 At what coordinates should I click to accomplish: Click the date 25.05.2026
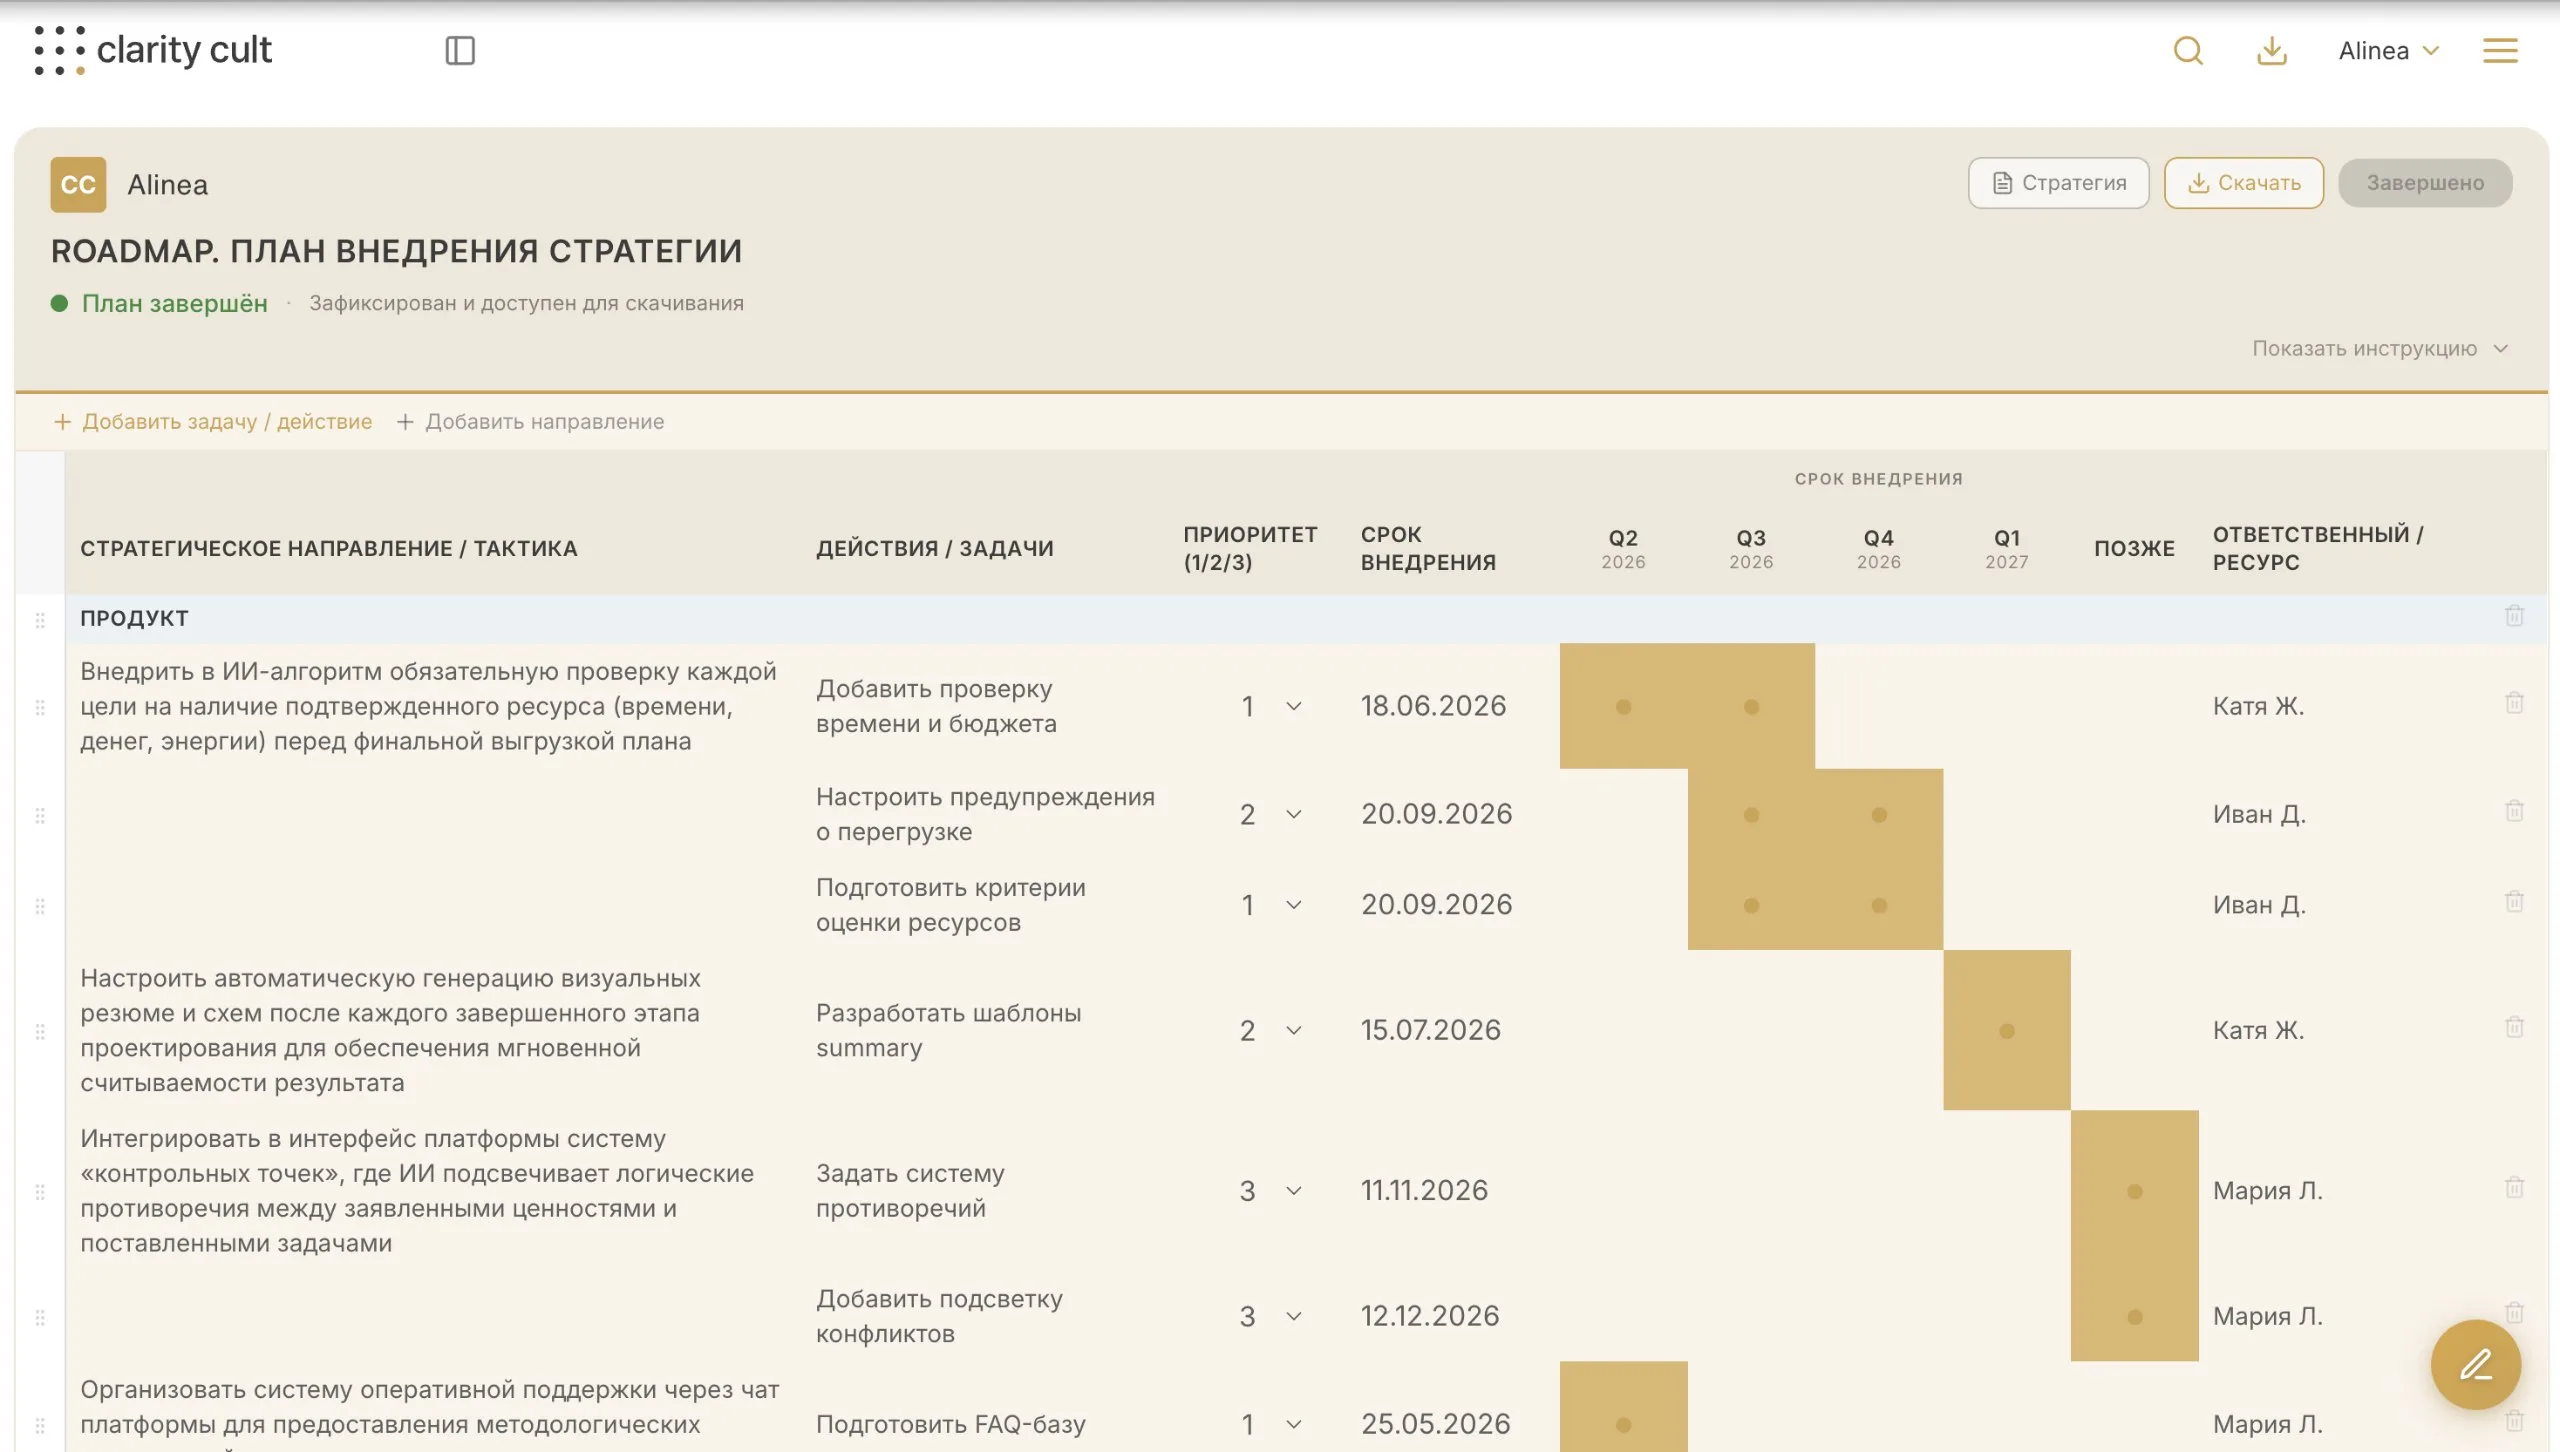(1435, 1425)
